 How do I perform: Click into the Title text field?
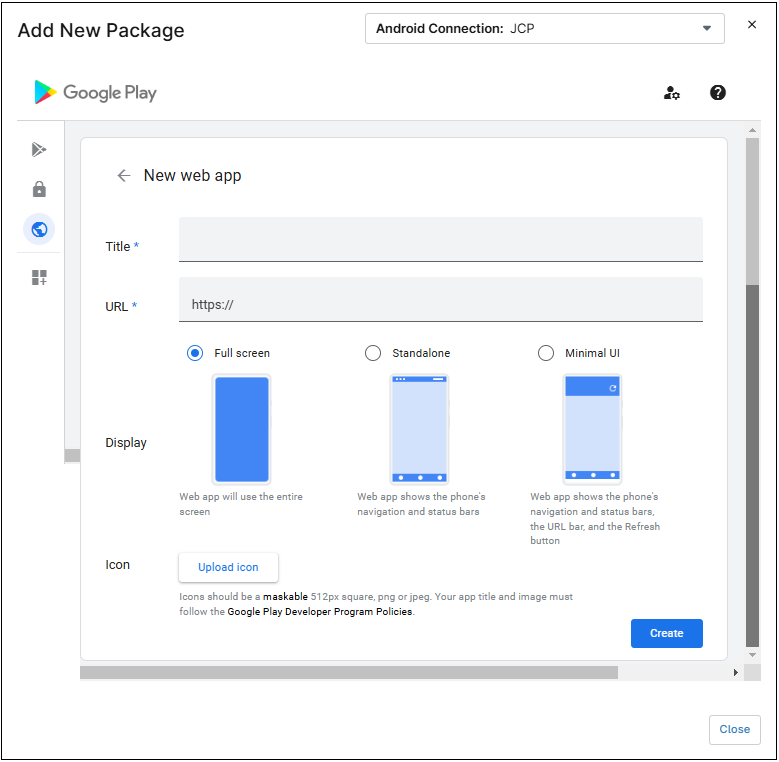(x=440, y=240)
